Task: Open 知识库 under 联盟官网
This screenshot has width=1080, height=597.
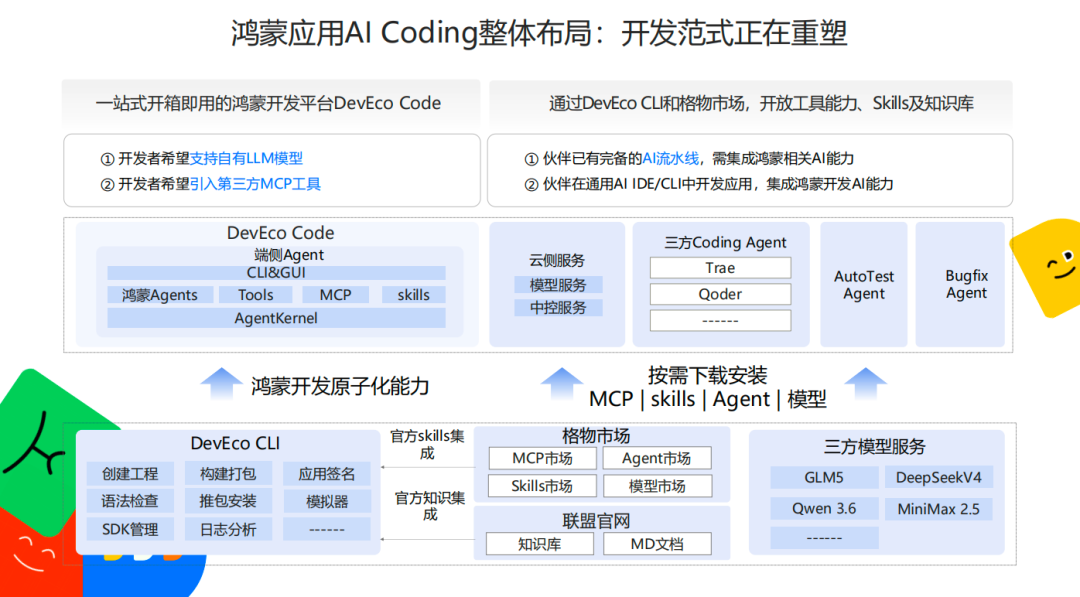Action: click(540, 544)
